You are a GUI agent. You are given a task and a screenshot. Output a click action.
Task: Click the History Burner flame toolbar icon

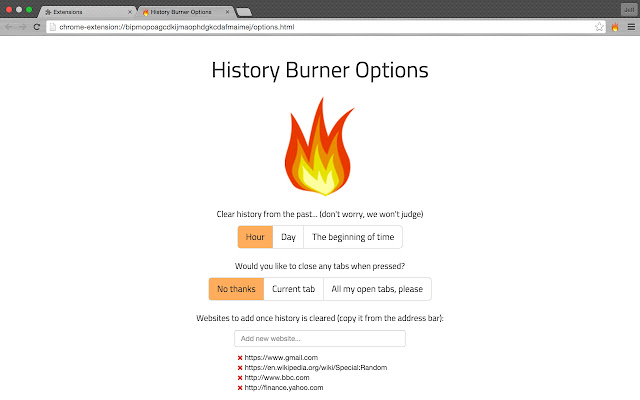coord(615,27)
